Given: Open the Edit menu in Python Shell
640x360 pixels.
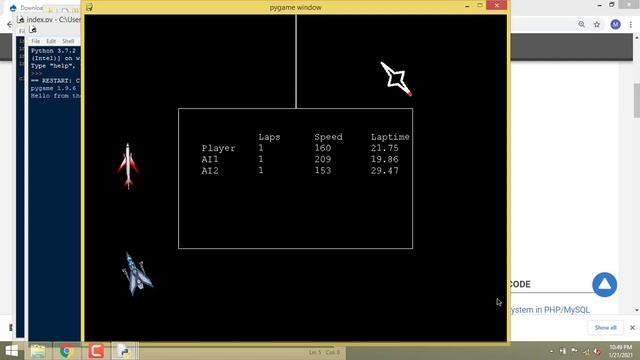Looking at the screenshot, I should pyautogui.click(x=51, y=41).
